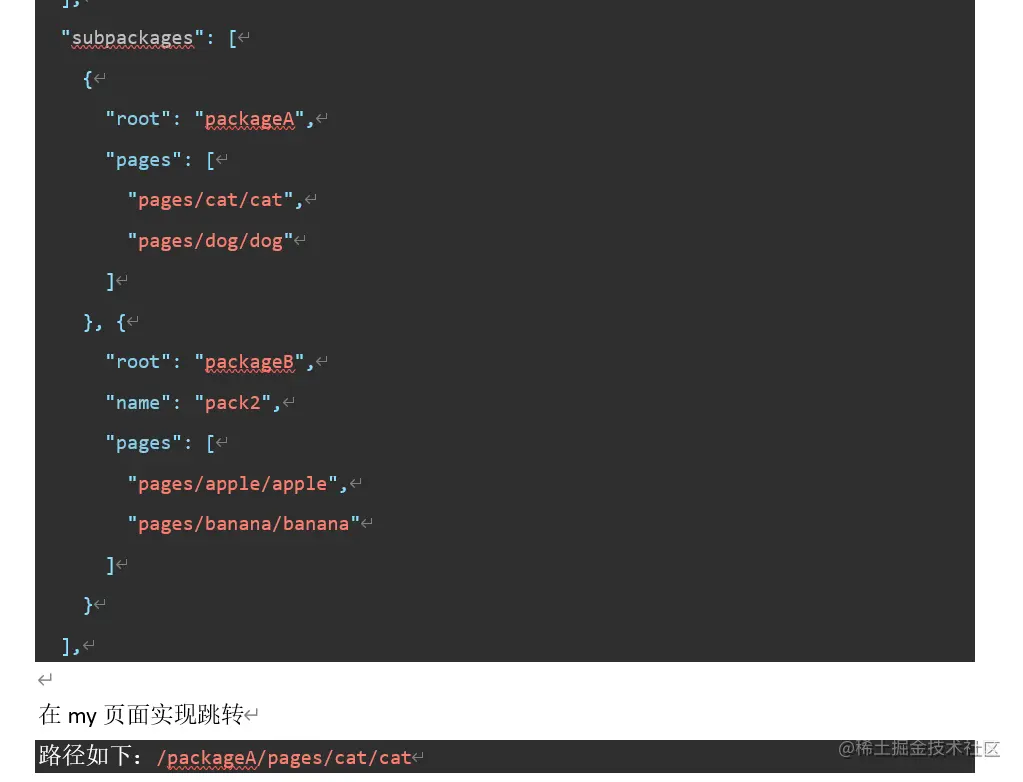Click the "pages" key under packageA
This screenshot has width=1023, height=782.
(144, 160)
